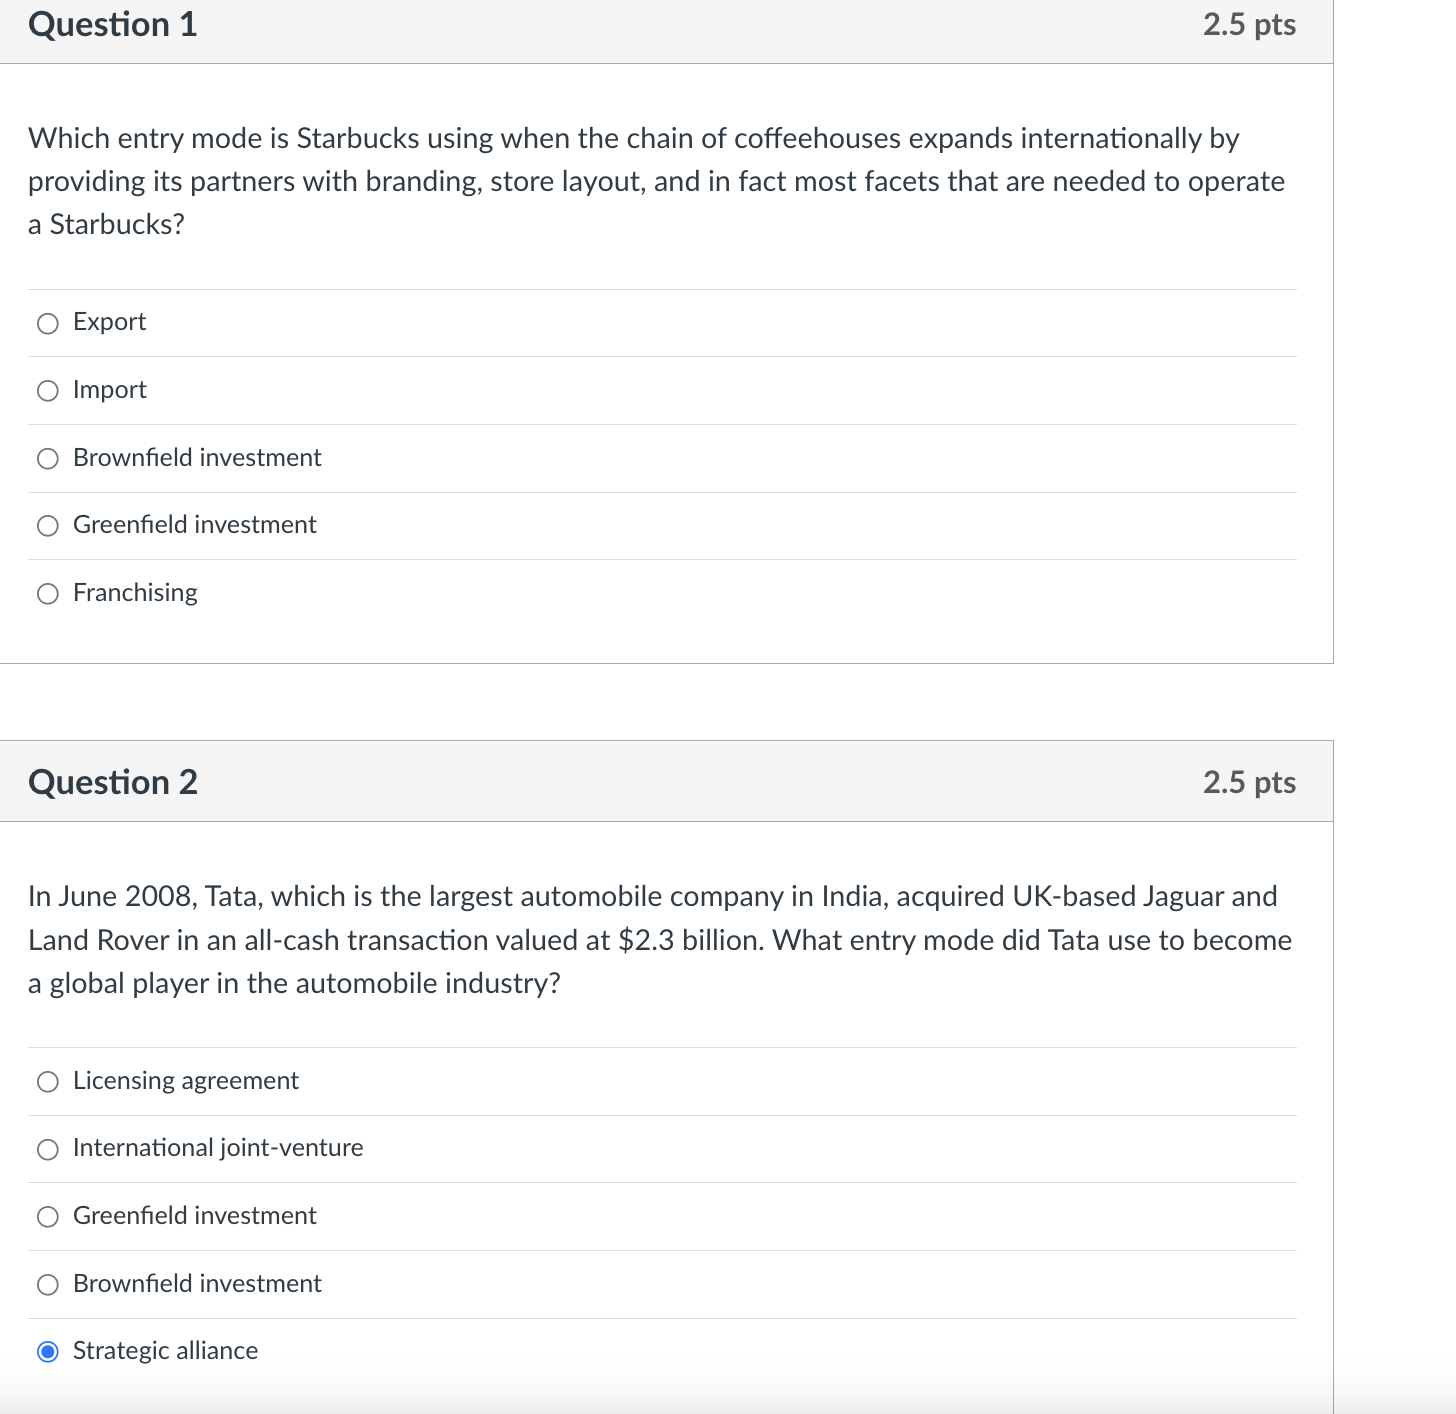Image resolution: width=1456 pixels, height=1414 pixels.
Task: Select Franchising as the answer
Action: point(47,593)
